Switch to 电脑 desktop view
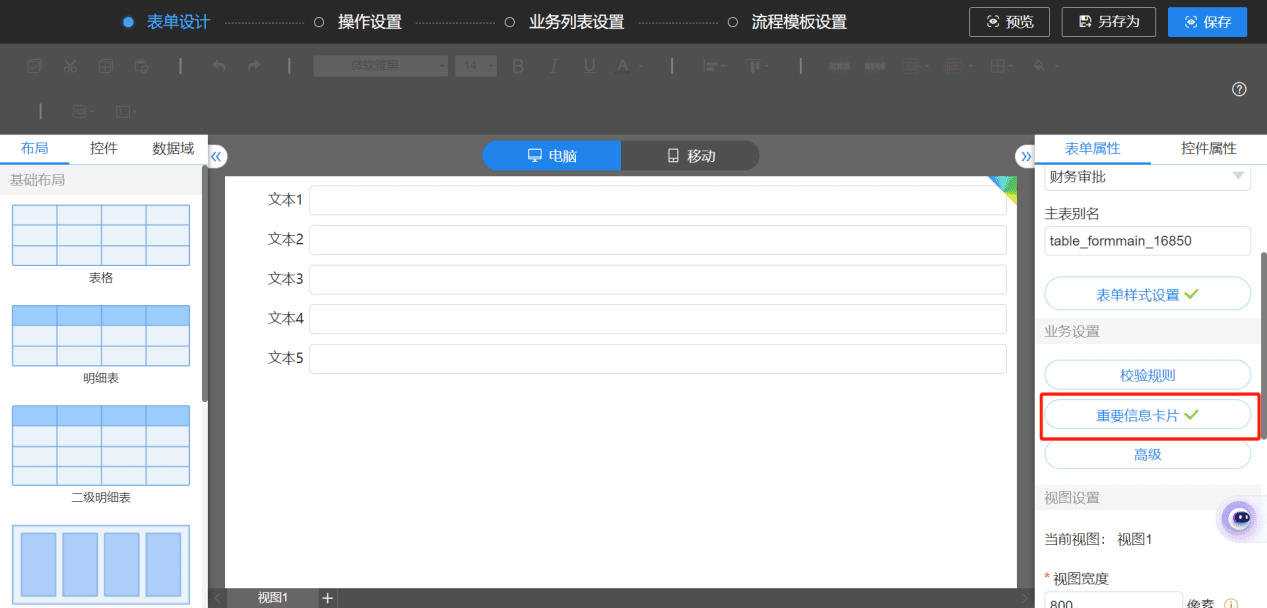1267x608 pixels. tap(552, 156)
